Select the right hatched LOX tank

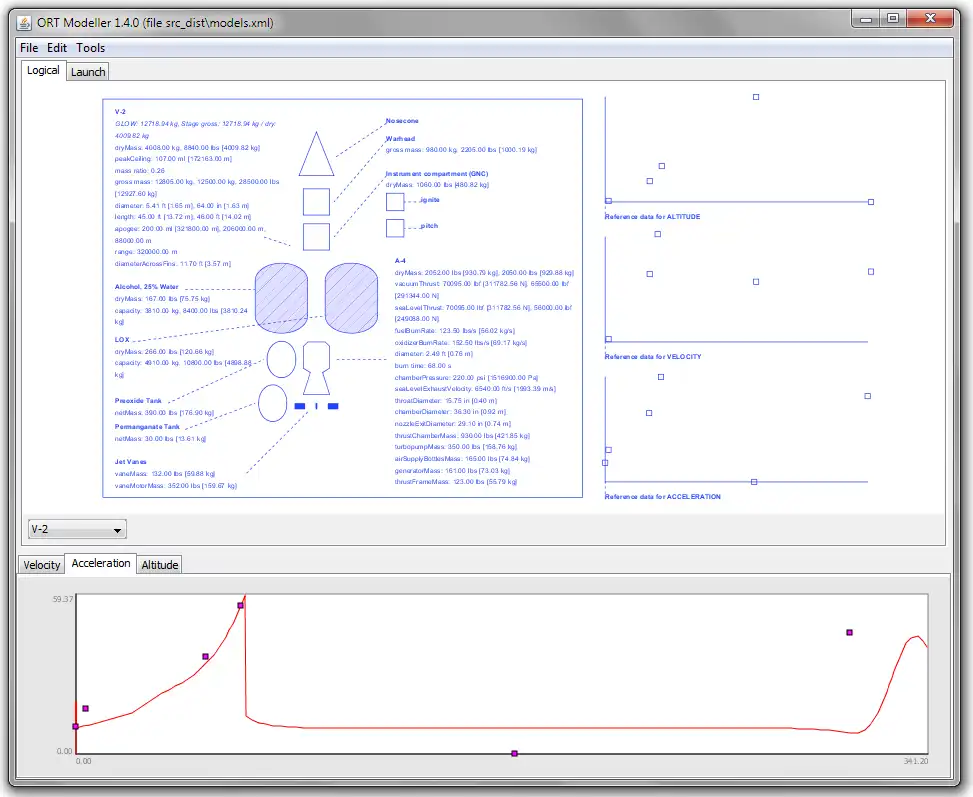pyautogui.click(x=351, y=298)
